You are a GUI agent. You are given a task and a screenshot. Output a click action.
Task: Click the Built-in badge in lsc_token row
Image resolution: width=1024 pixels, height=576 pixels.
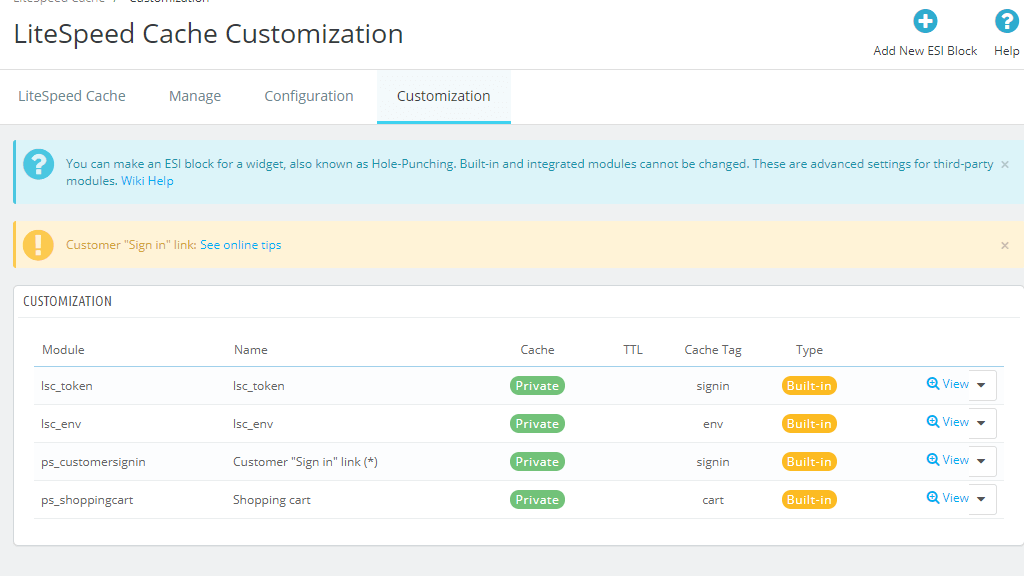(809, 386)
